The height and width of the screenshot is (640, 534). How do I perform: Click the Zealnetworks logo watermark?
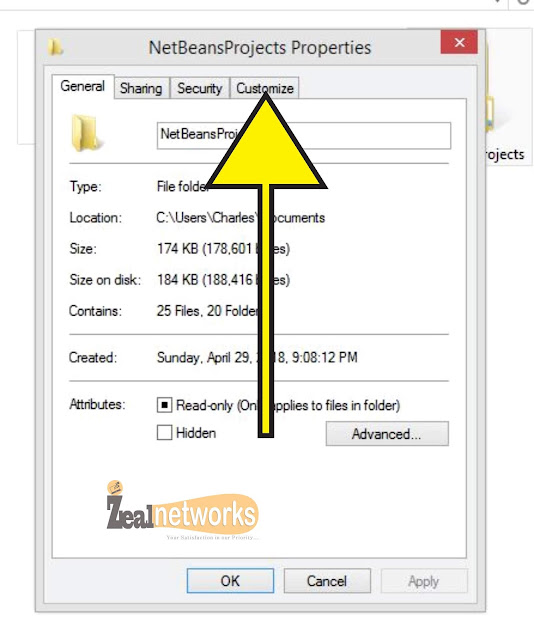coord(182,511)
